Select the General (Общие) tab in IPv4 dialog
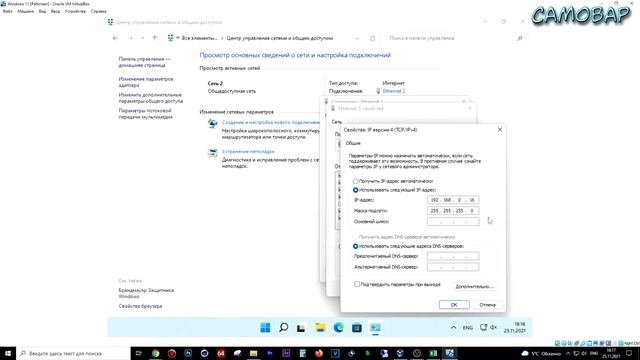 [x=353, y=143]
